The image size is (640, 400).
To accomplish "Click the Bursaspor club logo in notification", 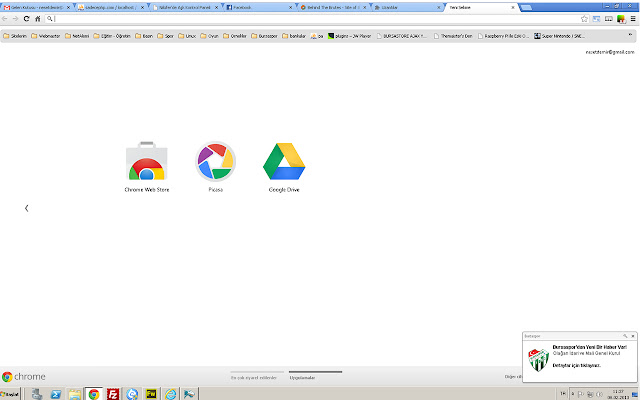I will (x=538, y=360).
